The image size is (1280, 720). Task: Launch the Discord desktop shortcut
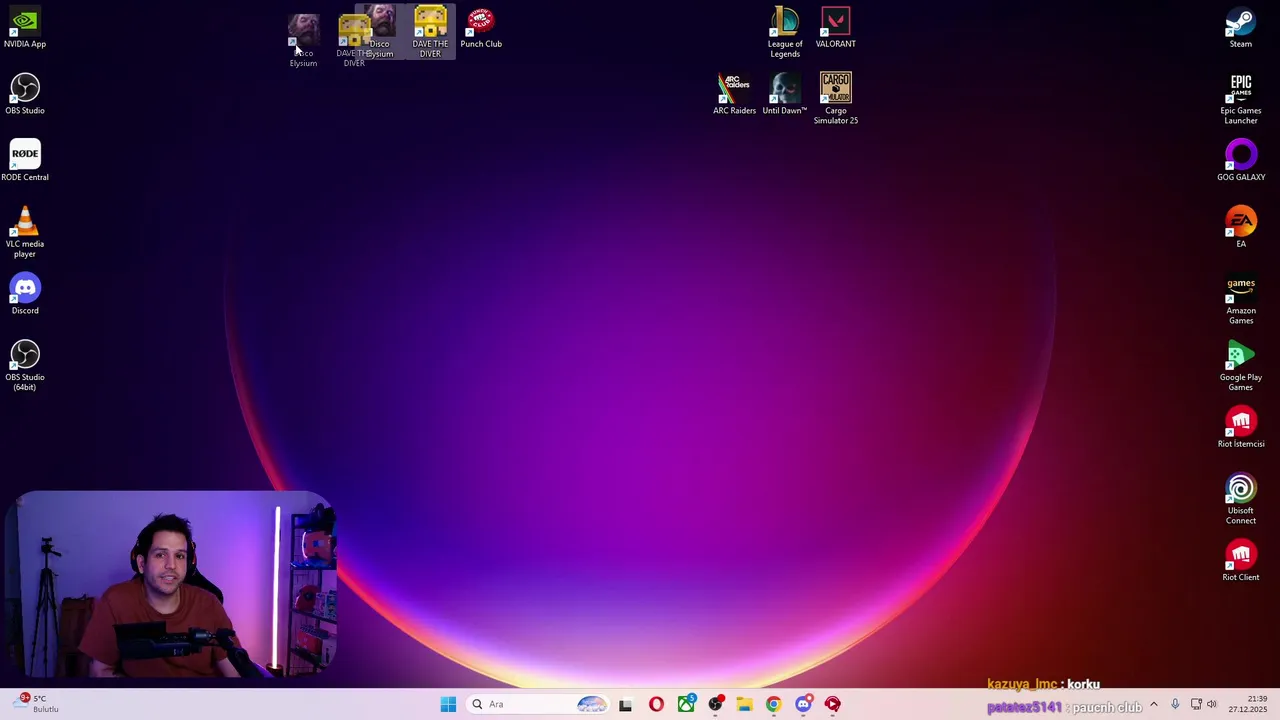tap(25, 295)
